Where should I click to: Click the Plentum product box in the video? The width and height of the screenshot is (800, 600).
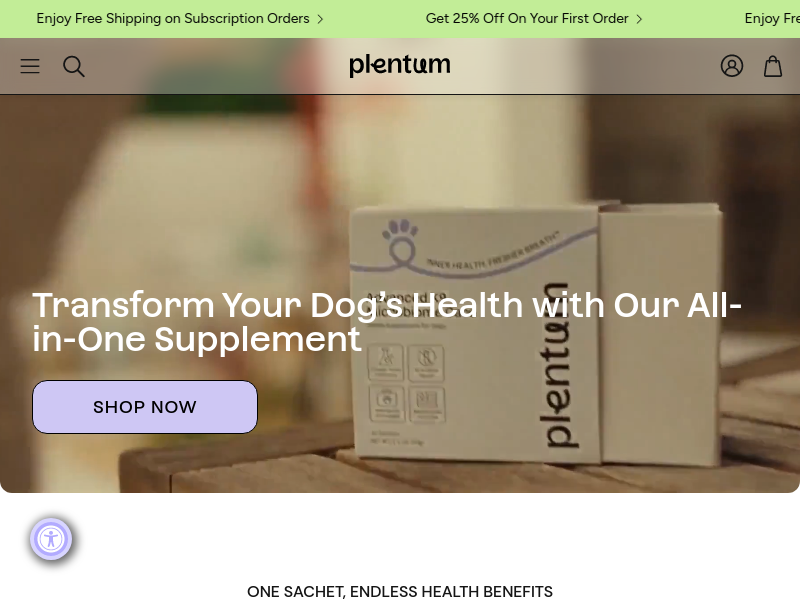click(536, 334)
